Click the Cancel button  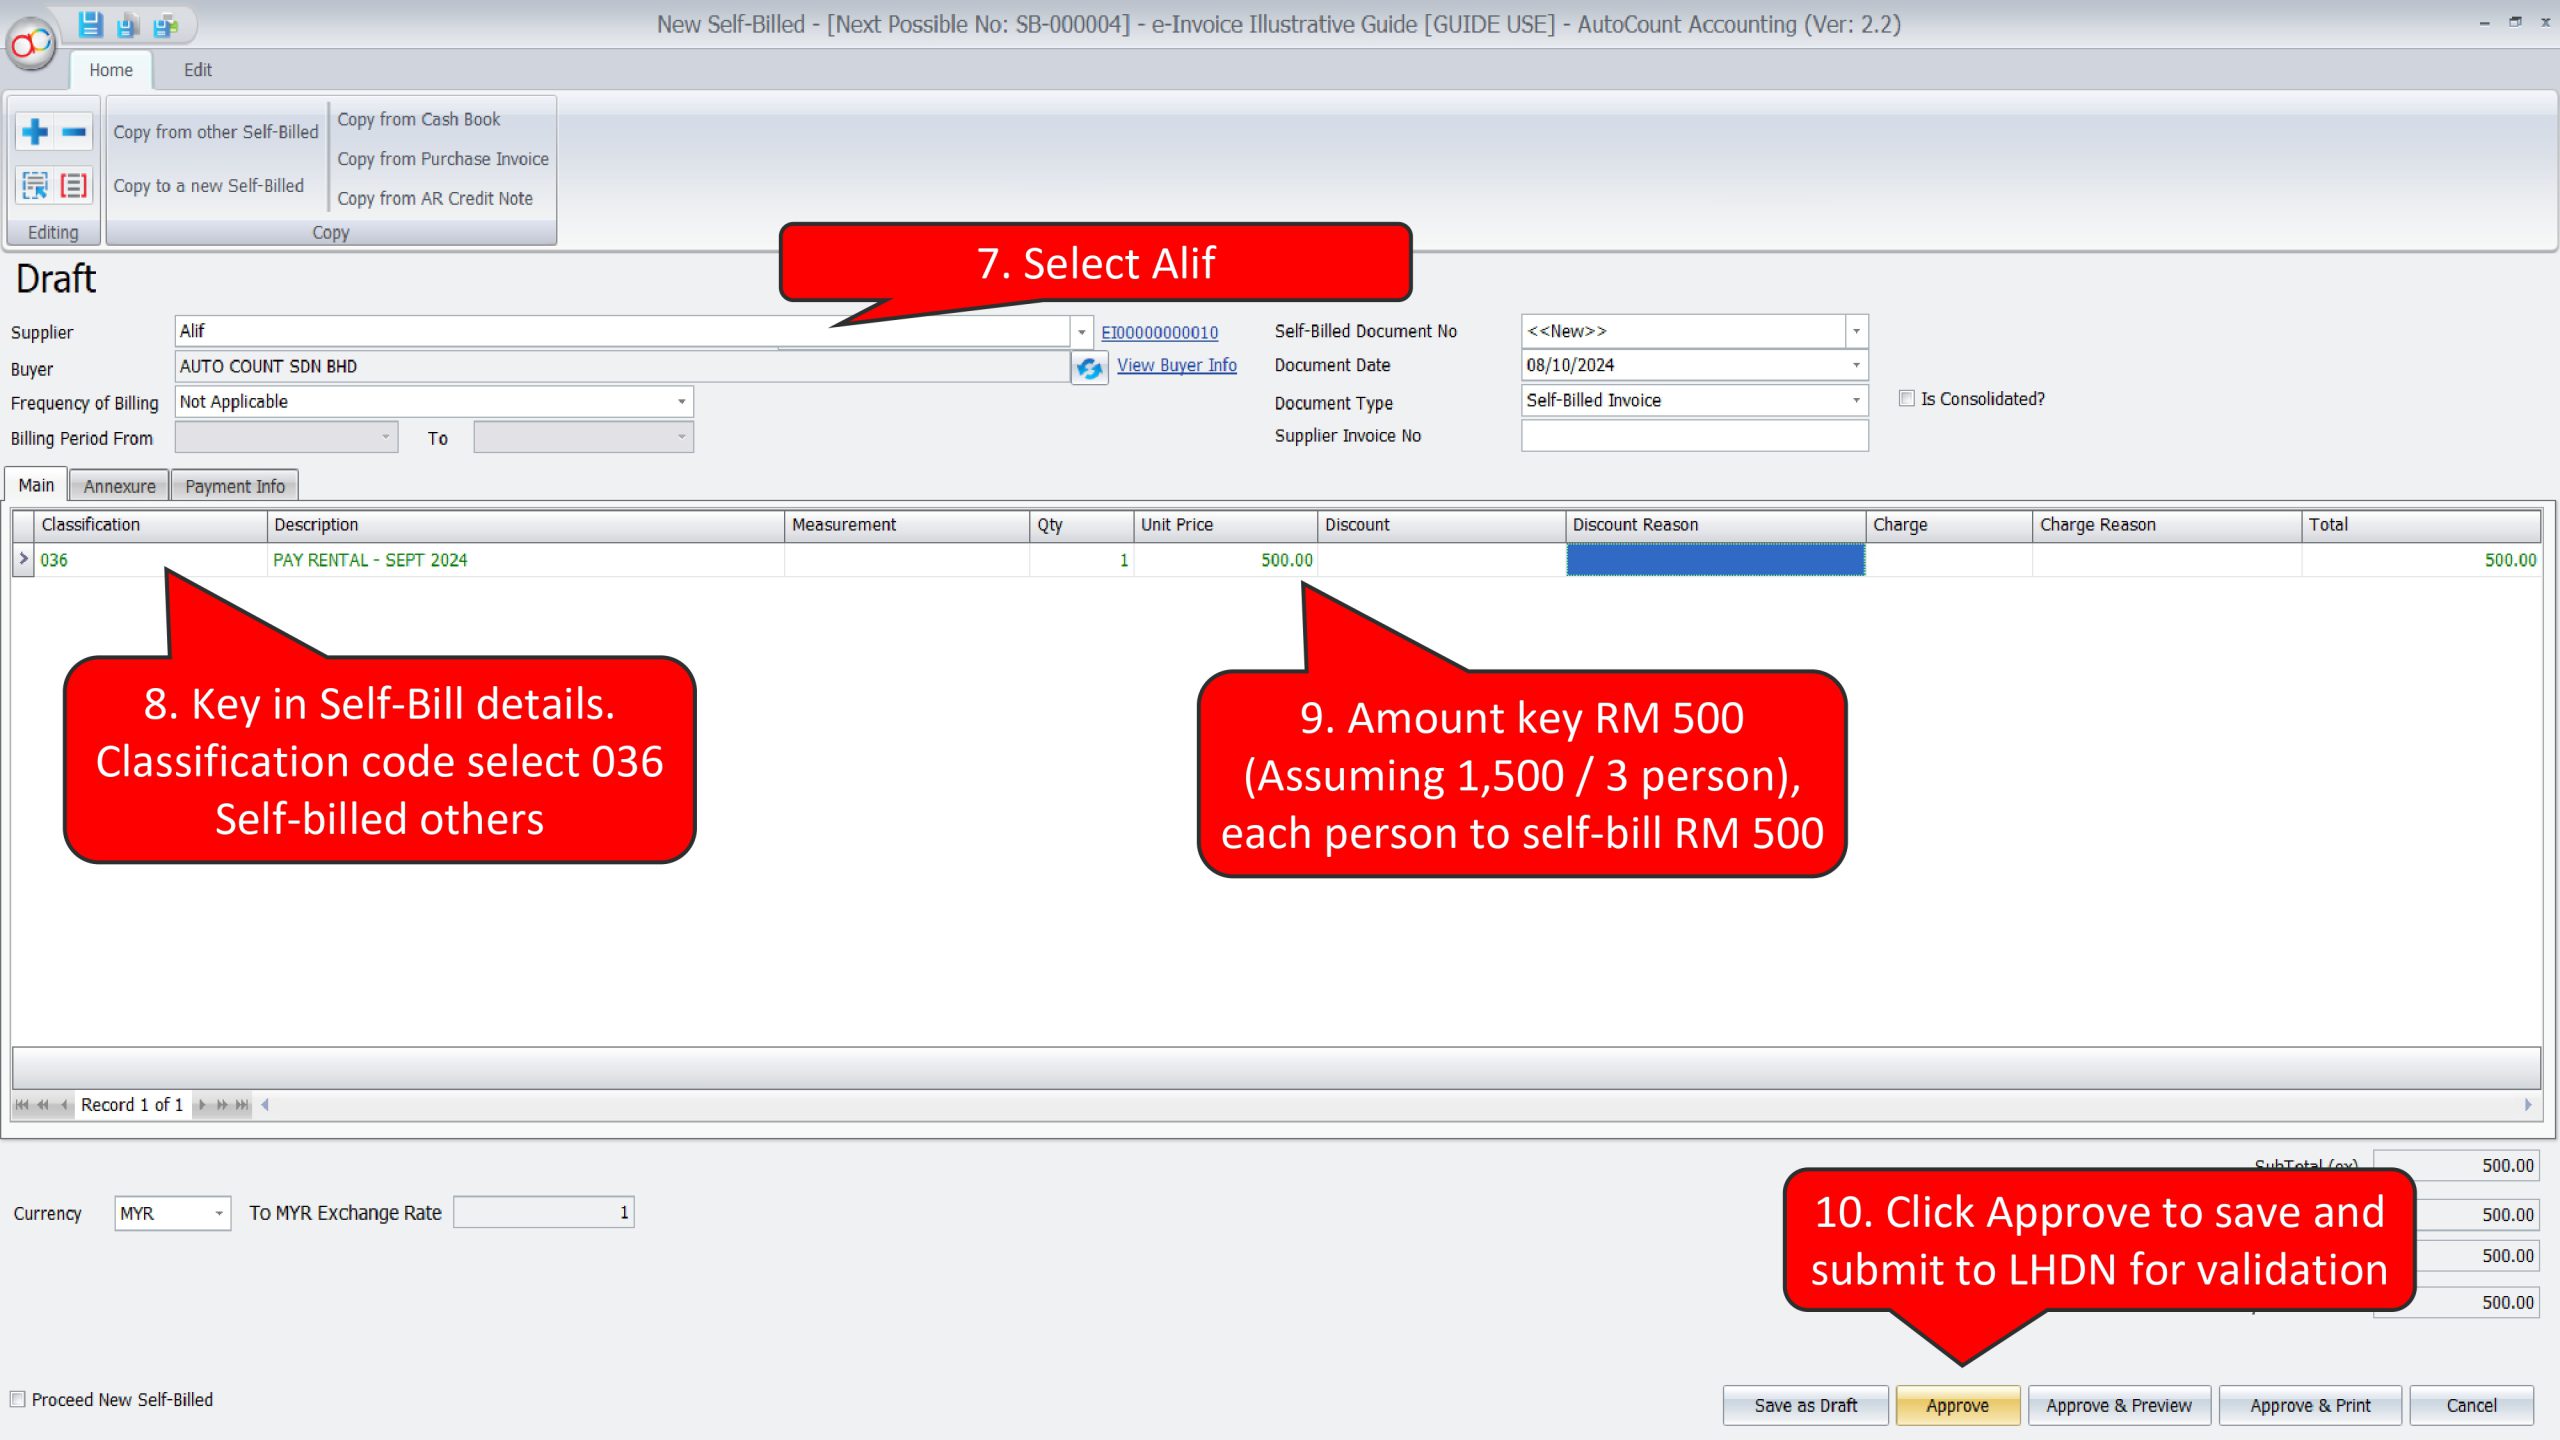(x=2472, y=1405)
